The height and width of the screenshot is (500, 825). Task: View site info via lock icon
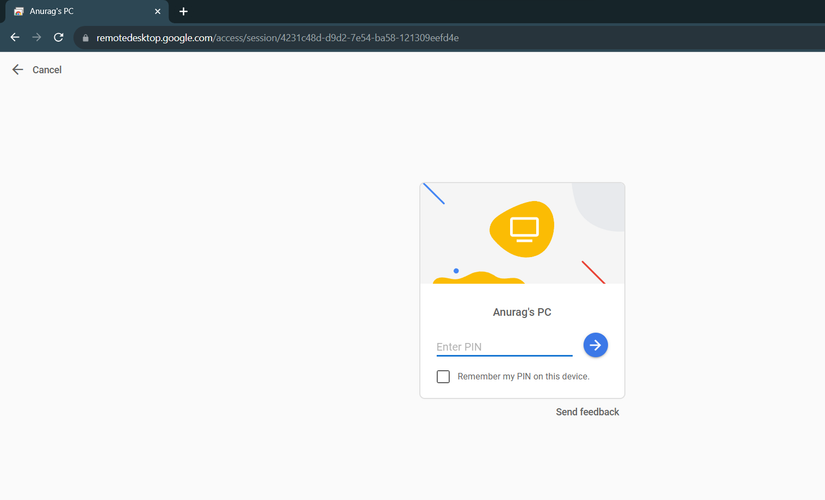[85, 38]
